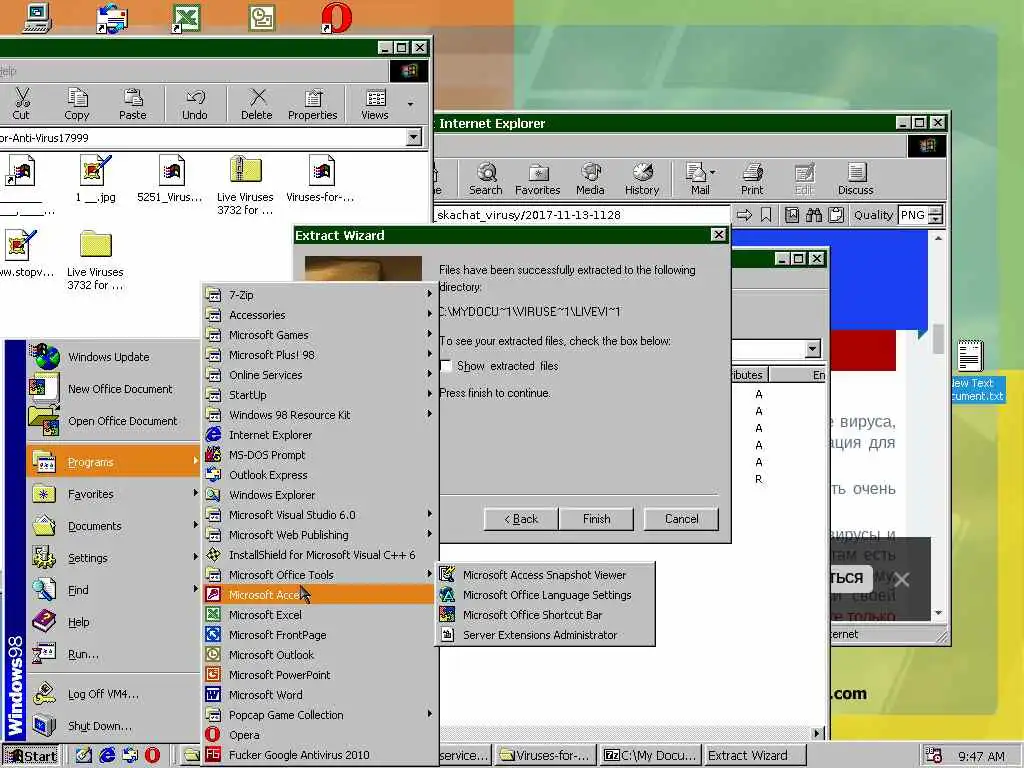The width and height of the screenshot is (1024, 768).
Task: Click Windows Update in Start menu
Action: pos(112,357)
